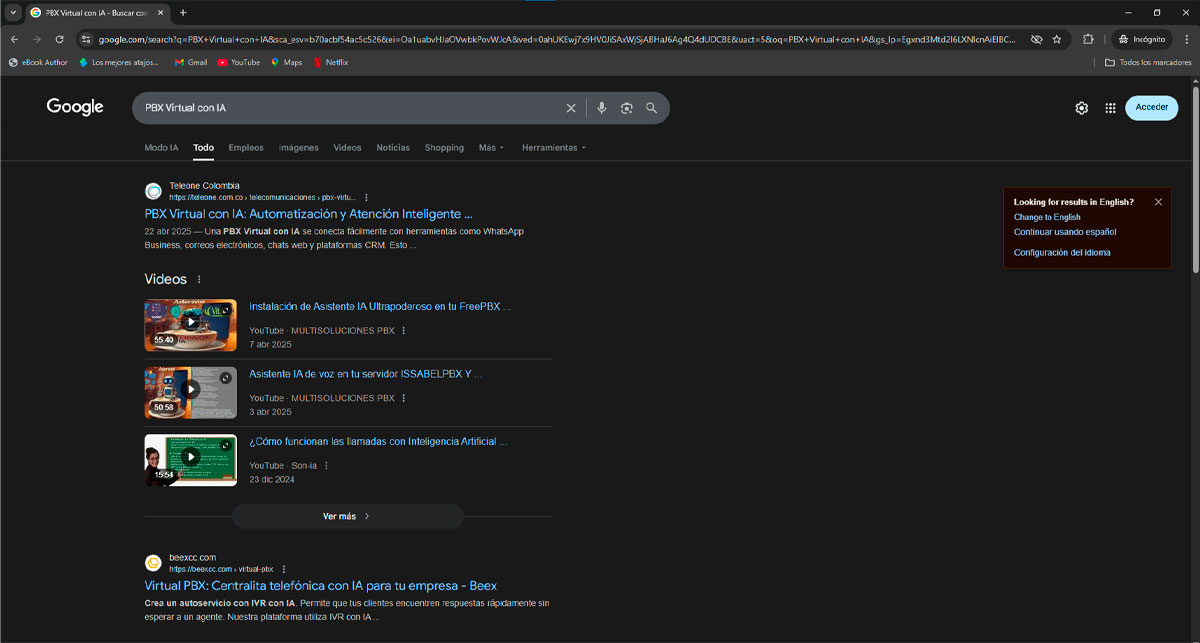
Task: Click the address bar URL
Action: tap(557, 39)
